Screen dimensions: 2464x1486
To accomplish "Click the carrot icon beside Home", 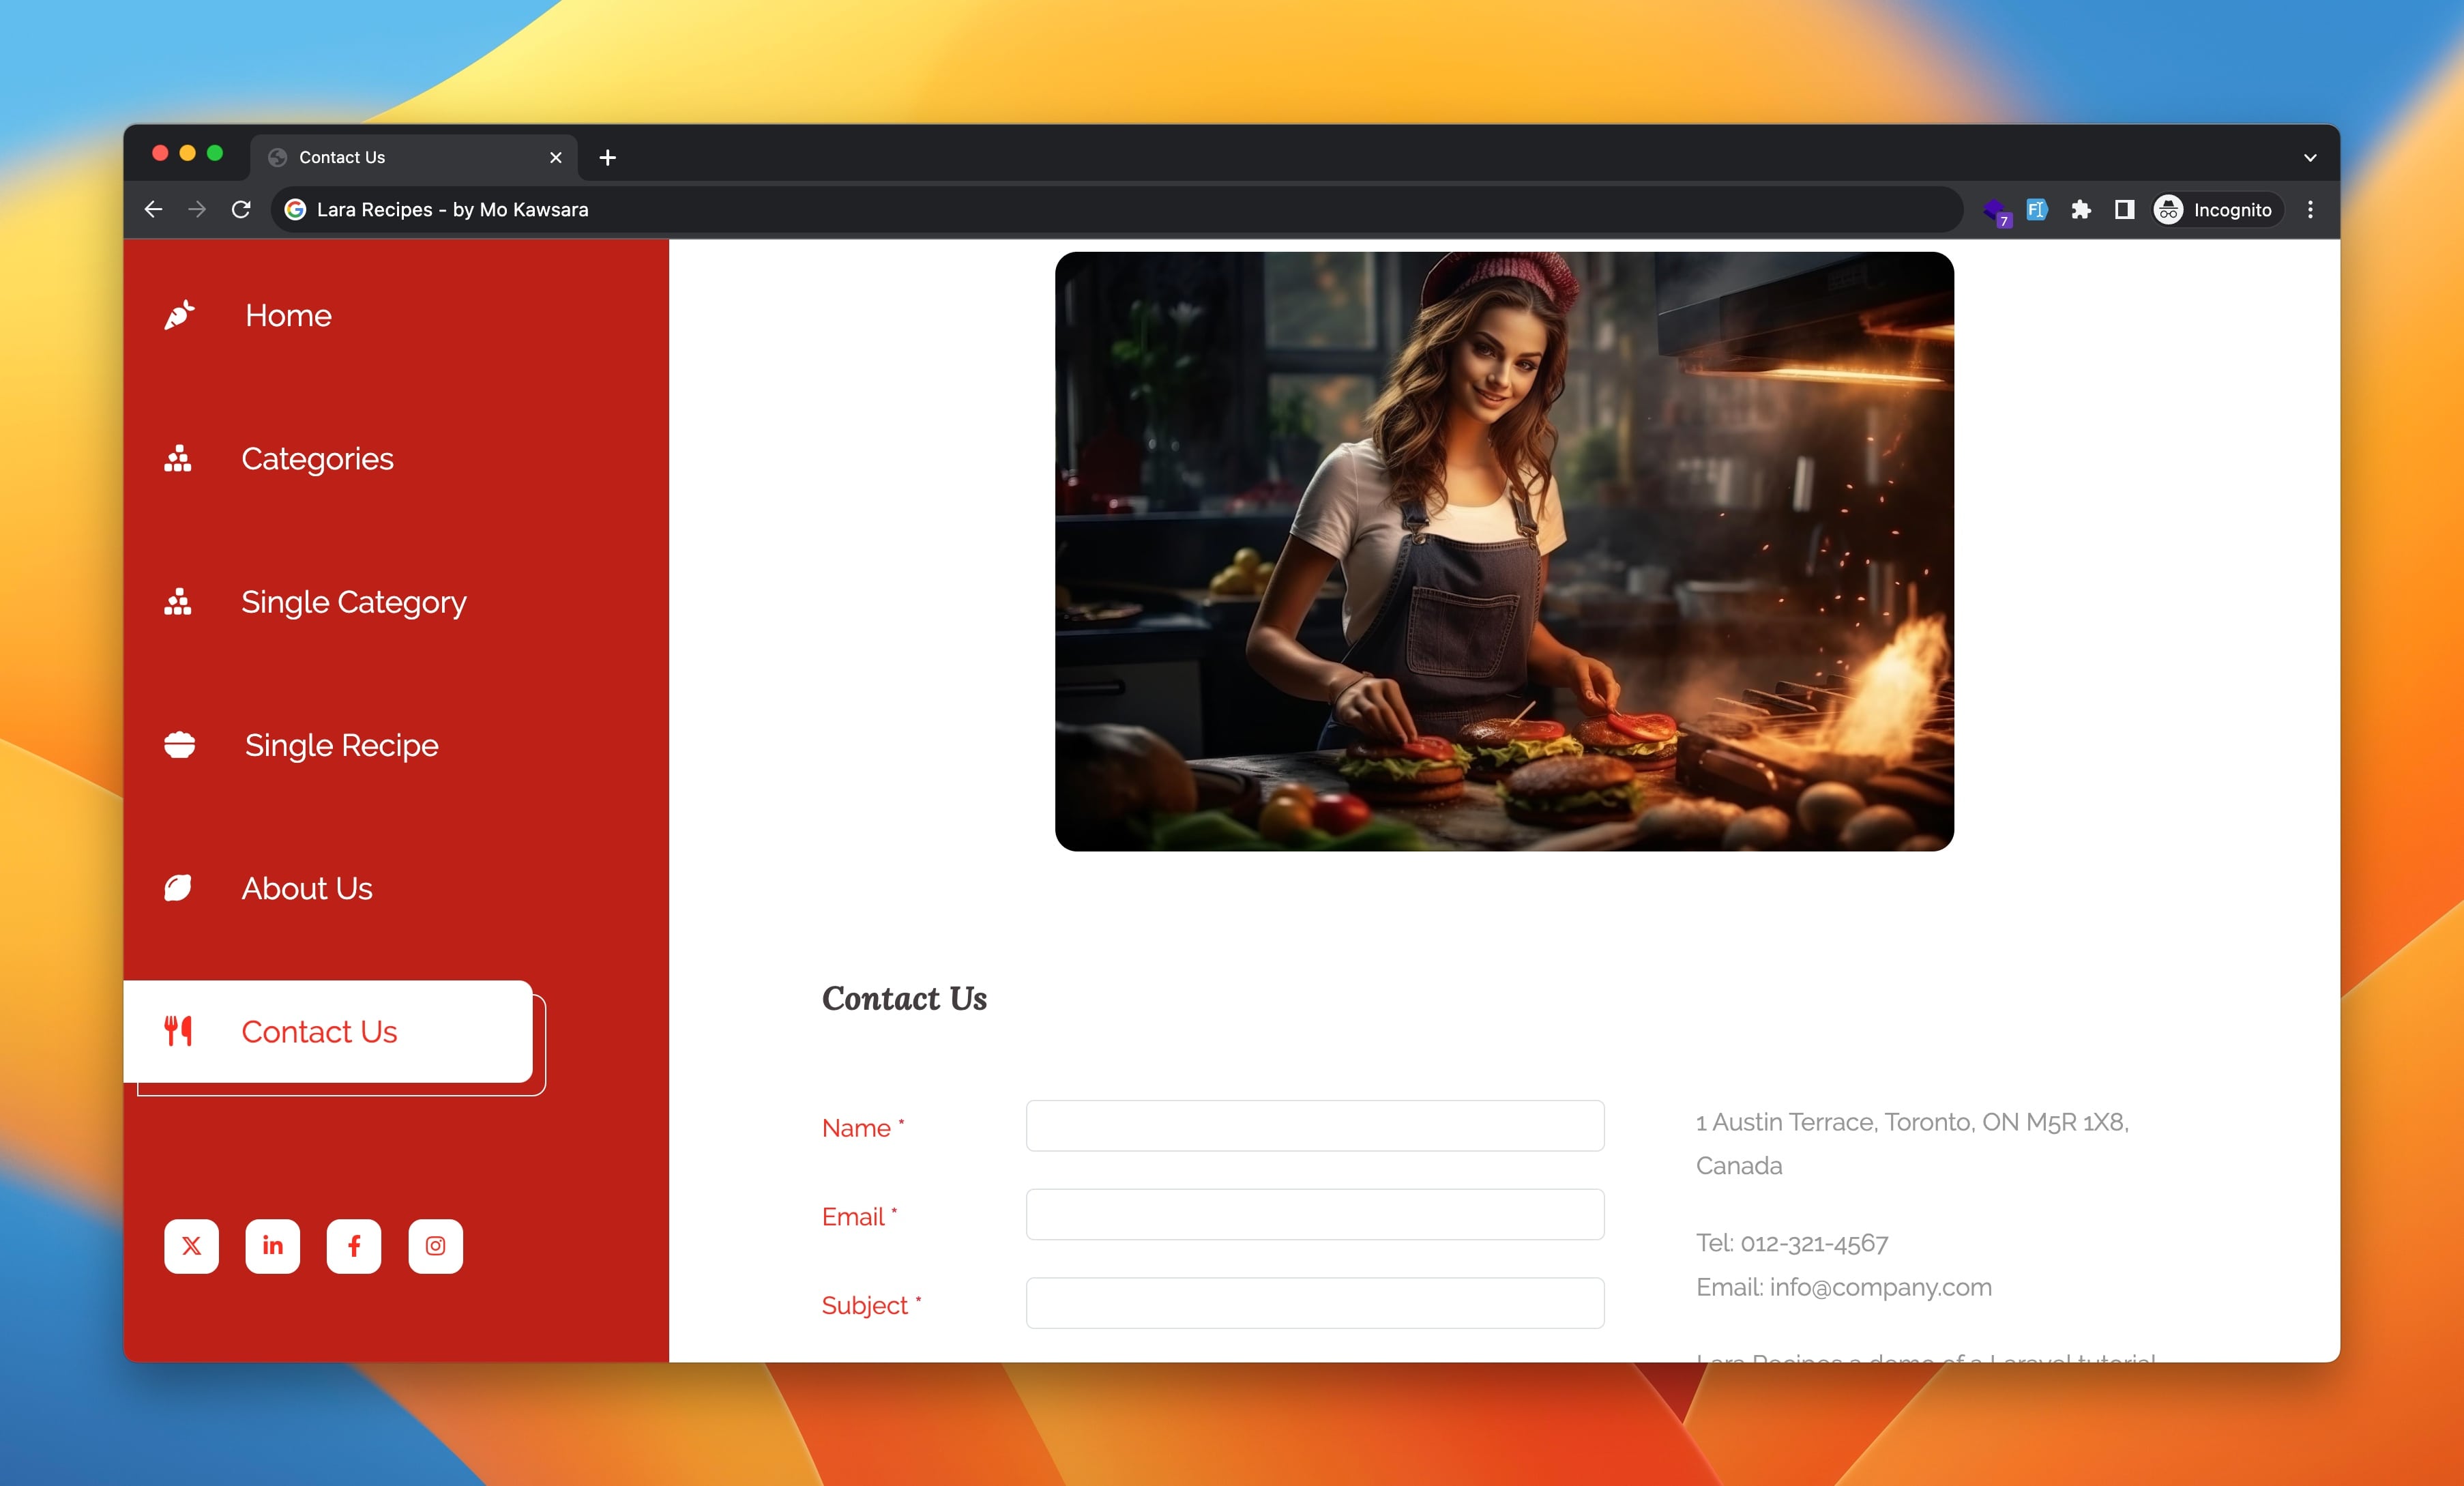I will coord(179,315).
